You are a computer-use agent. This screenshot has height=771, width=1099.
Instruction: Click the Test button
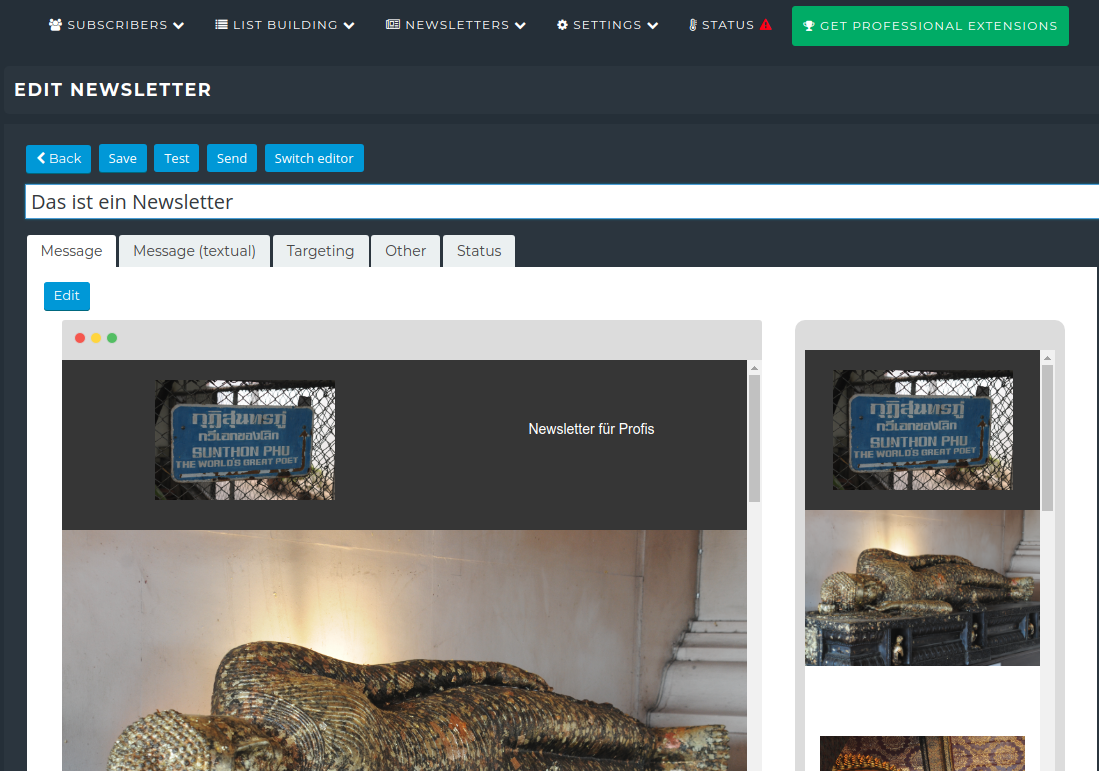click(x=177, y=158)
